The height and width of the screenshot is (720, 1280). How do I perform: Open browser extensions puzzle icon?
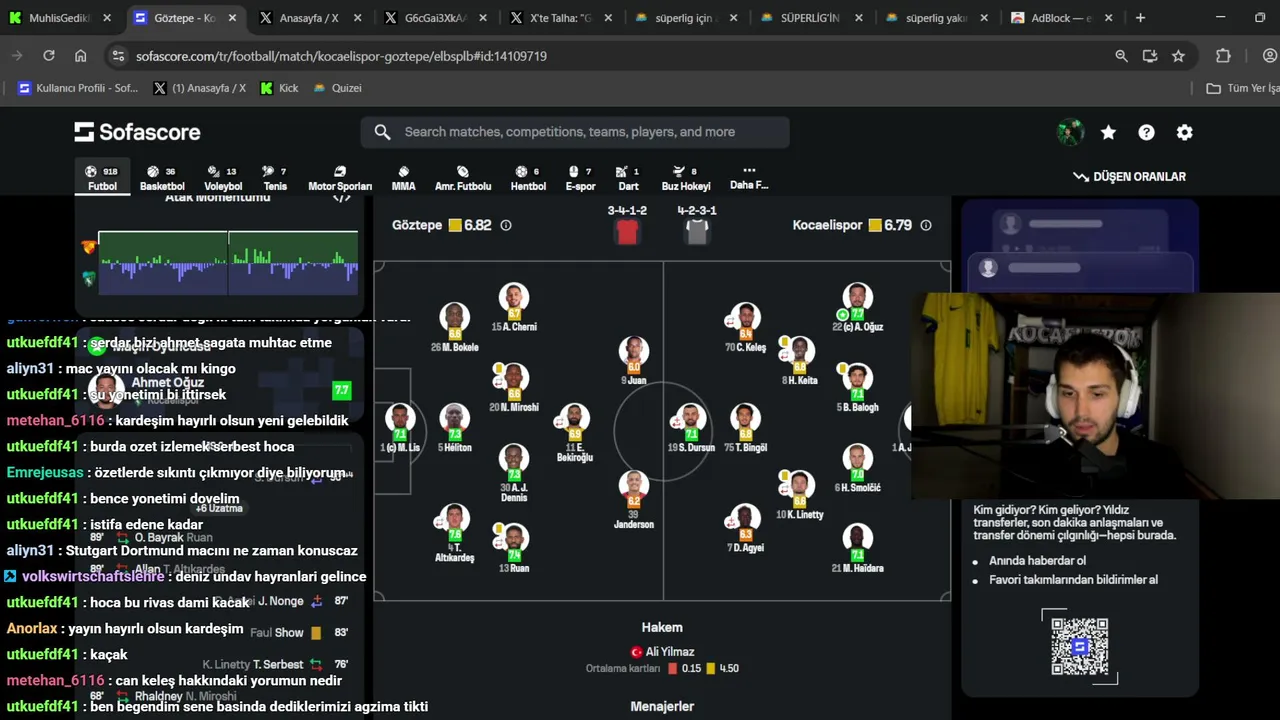coord(1223,56)
